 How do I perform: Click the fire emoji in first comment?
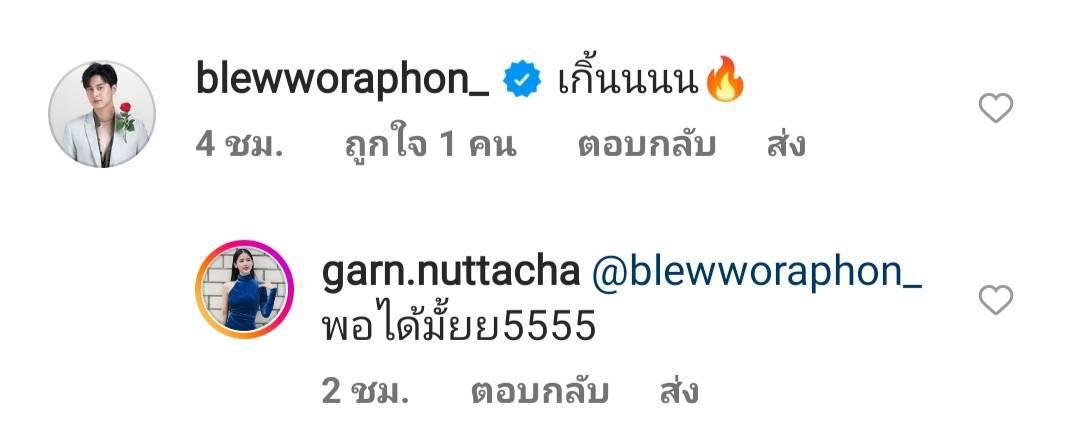725,80
